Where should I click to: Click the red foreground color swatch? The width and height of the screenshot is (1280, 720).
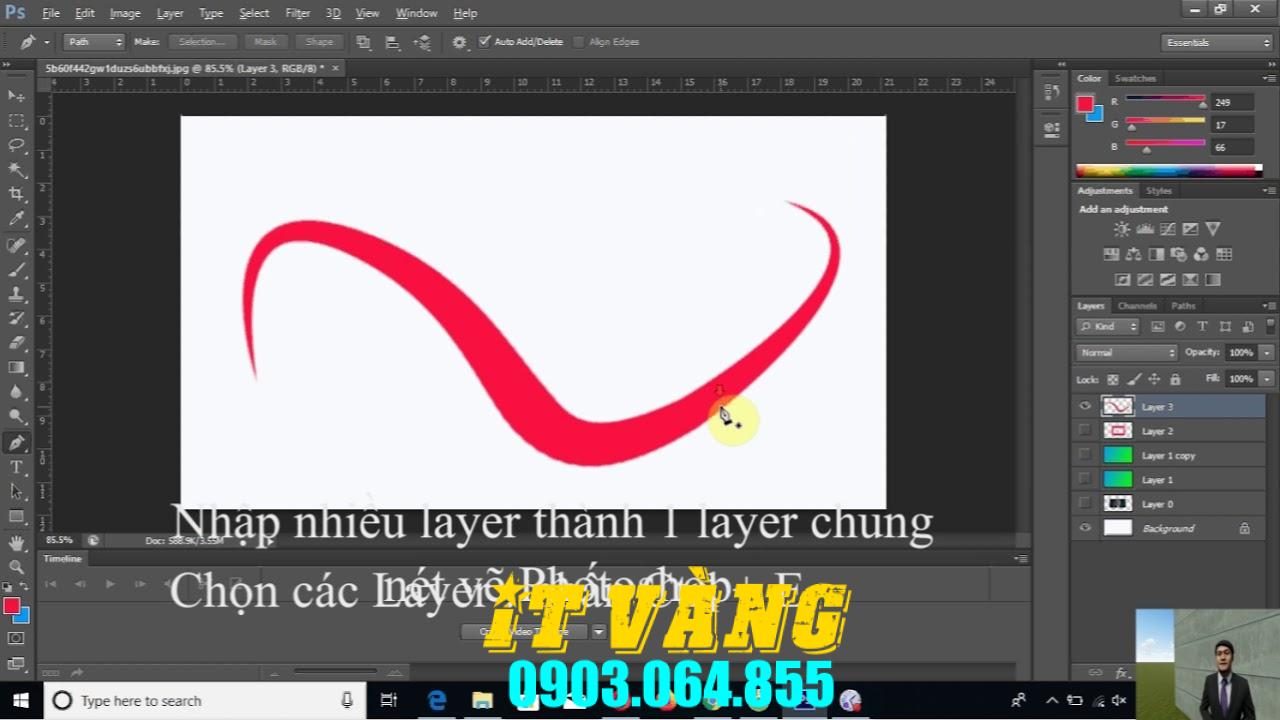[12, 605]
